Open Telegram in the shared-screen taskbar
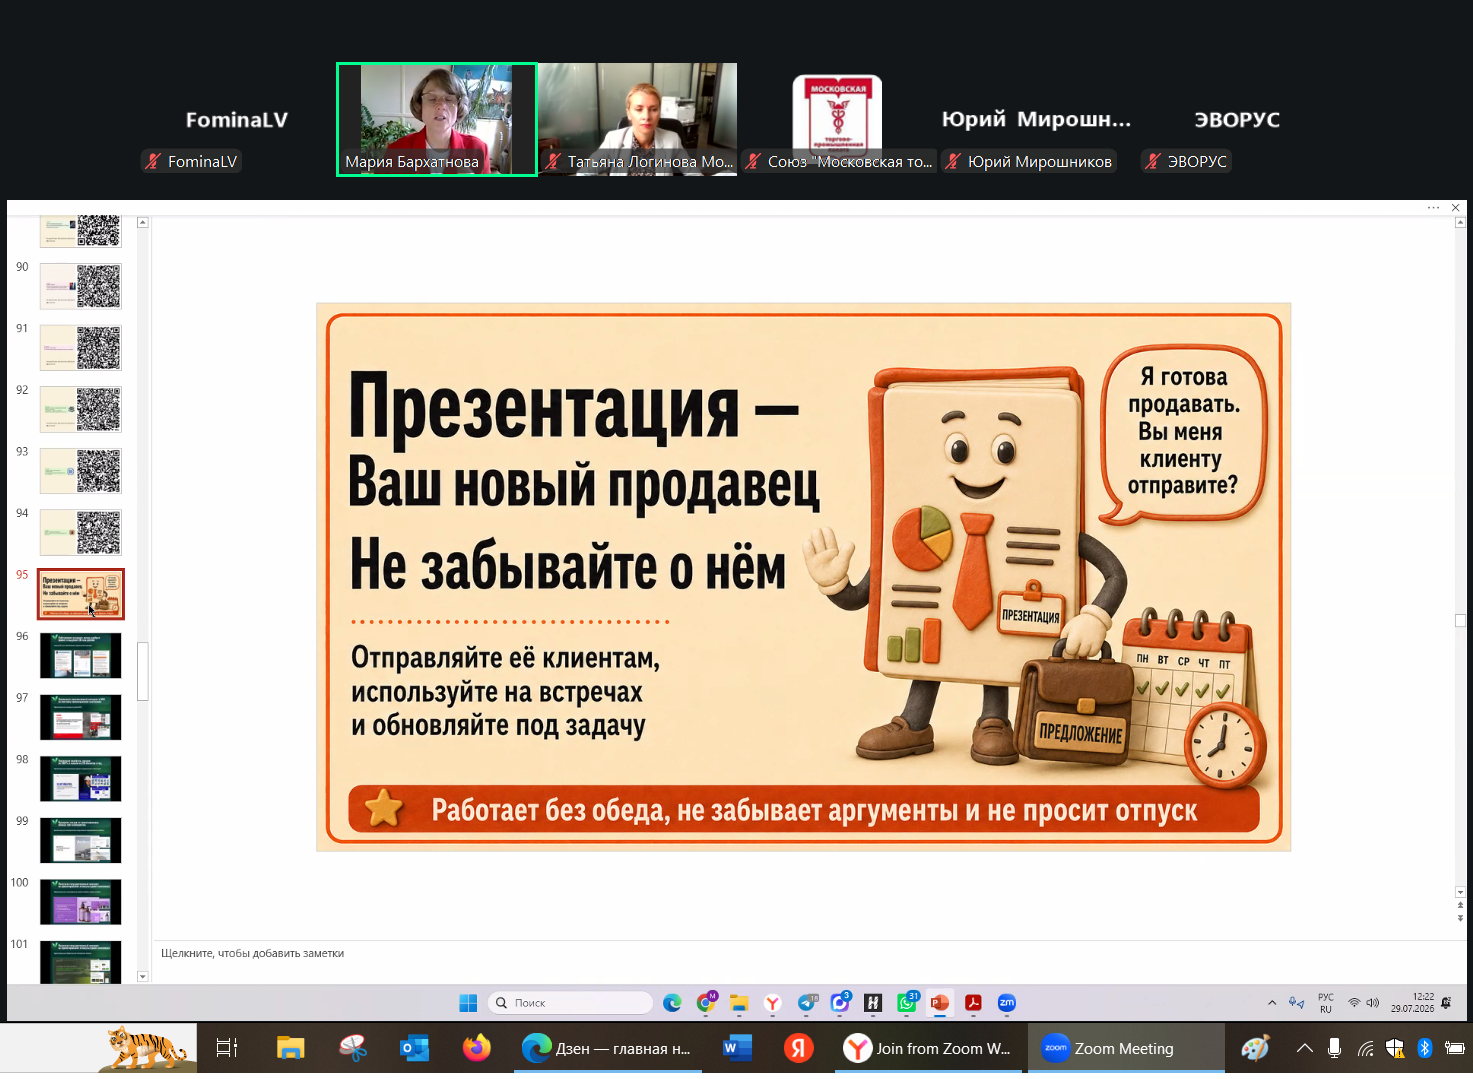The image size is (1473, 1079). [806, 1003]
